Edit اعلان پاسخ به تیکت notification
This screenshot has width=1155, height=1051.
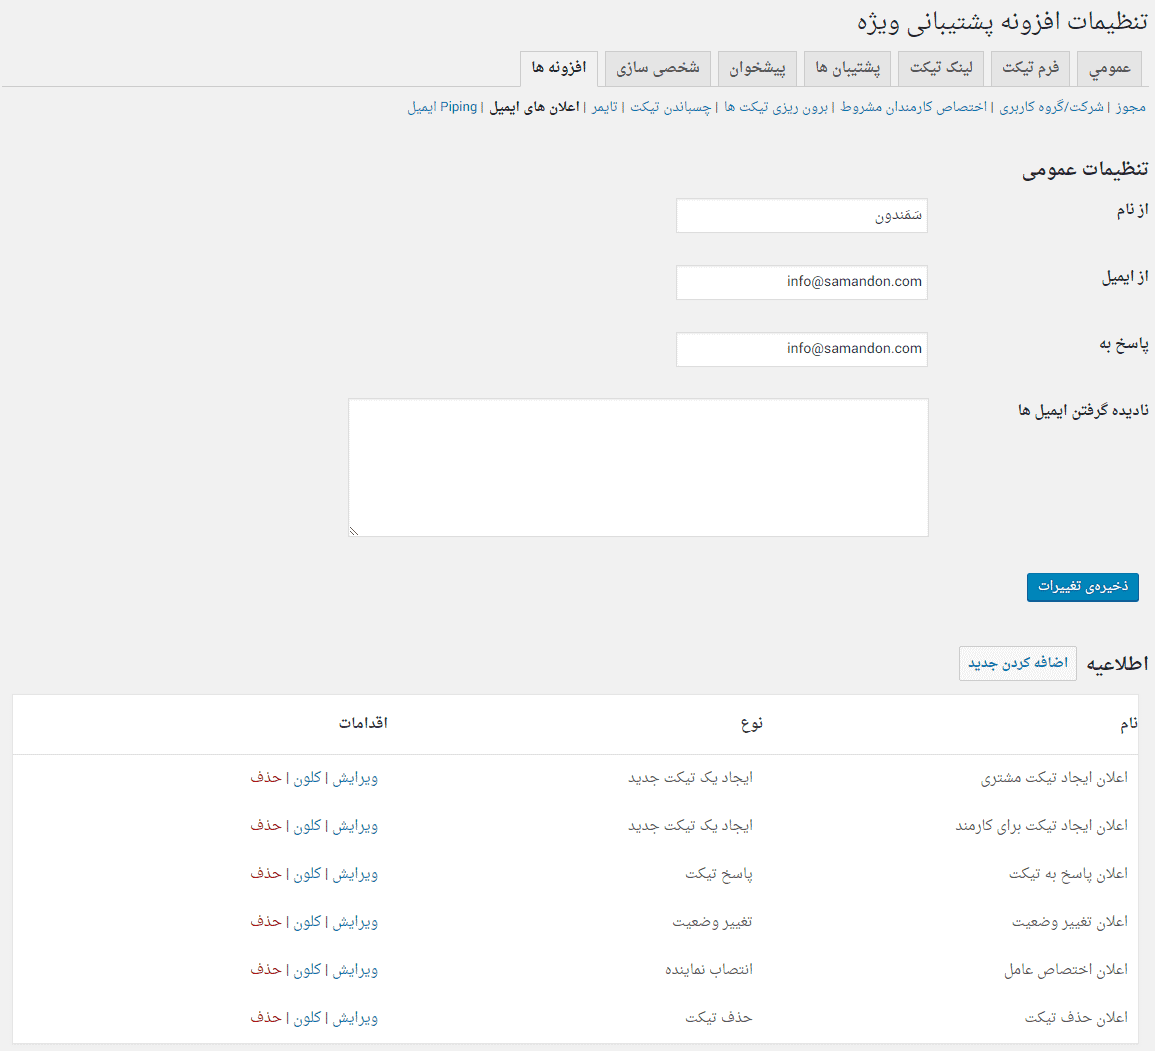(355, 874)
